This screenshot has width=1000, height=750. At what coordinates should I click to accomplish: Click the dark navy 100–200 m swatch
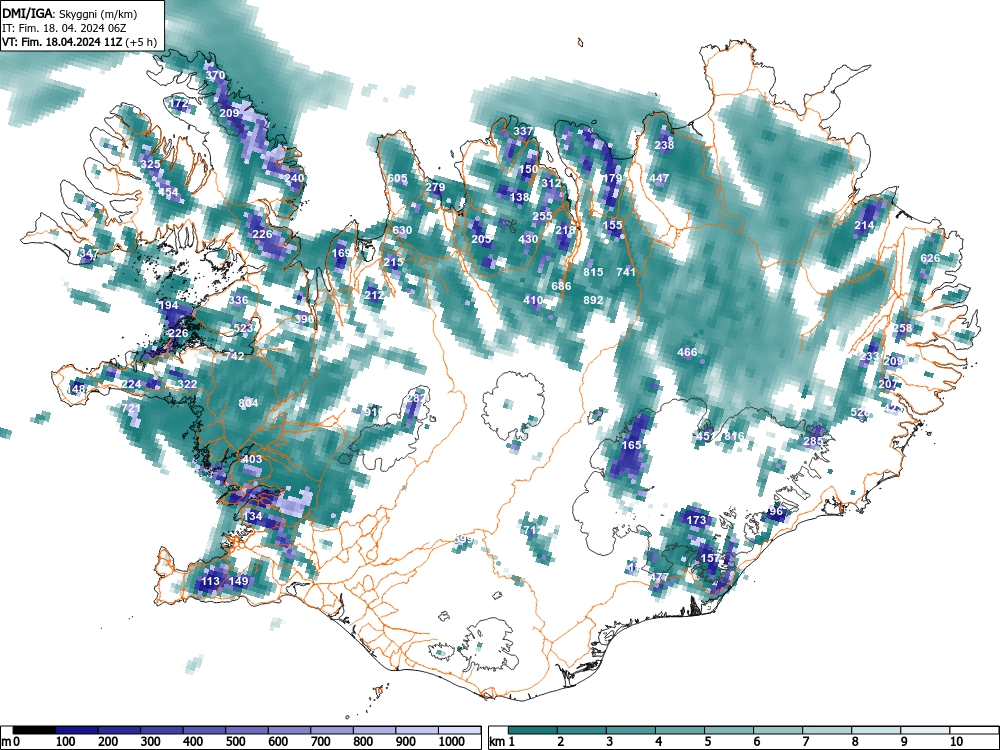tap(77, 730)
